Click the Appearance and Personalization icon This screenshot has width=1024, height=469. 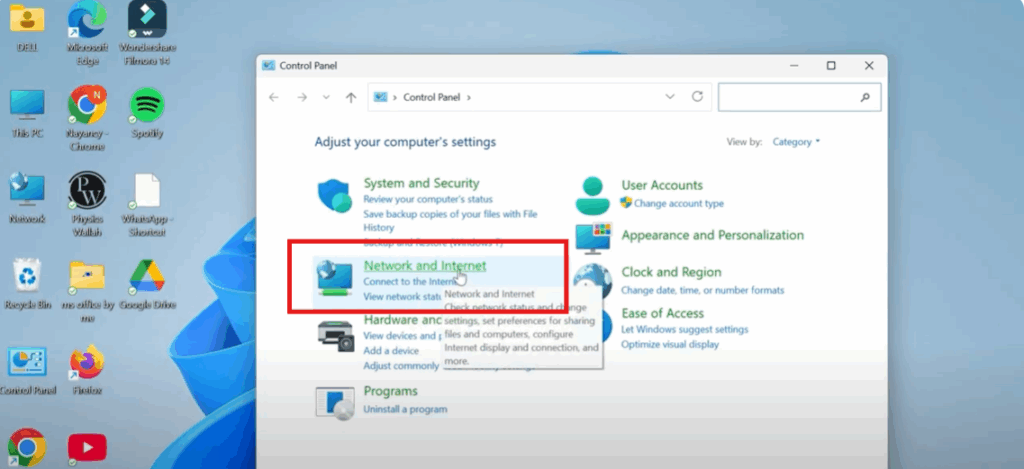[593, 238]
